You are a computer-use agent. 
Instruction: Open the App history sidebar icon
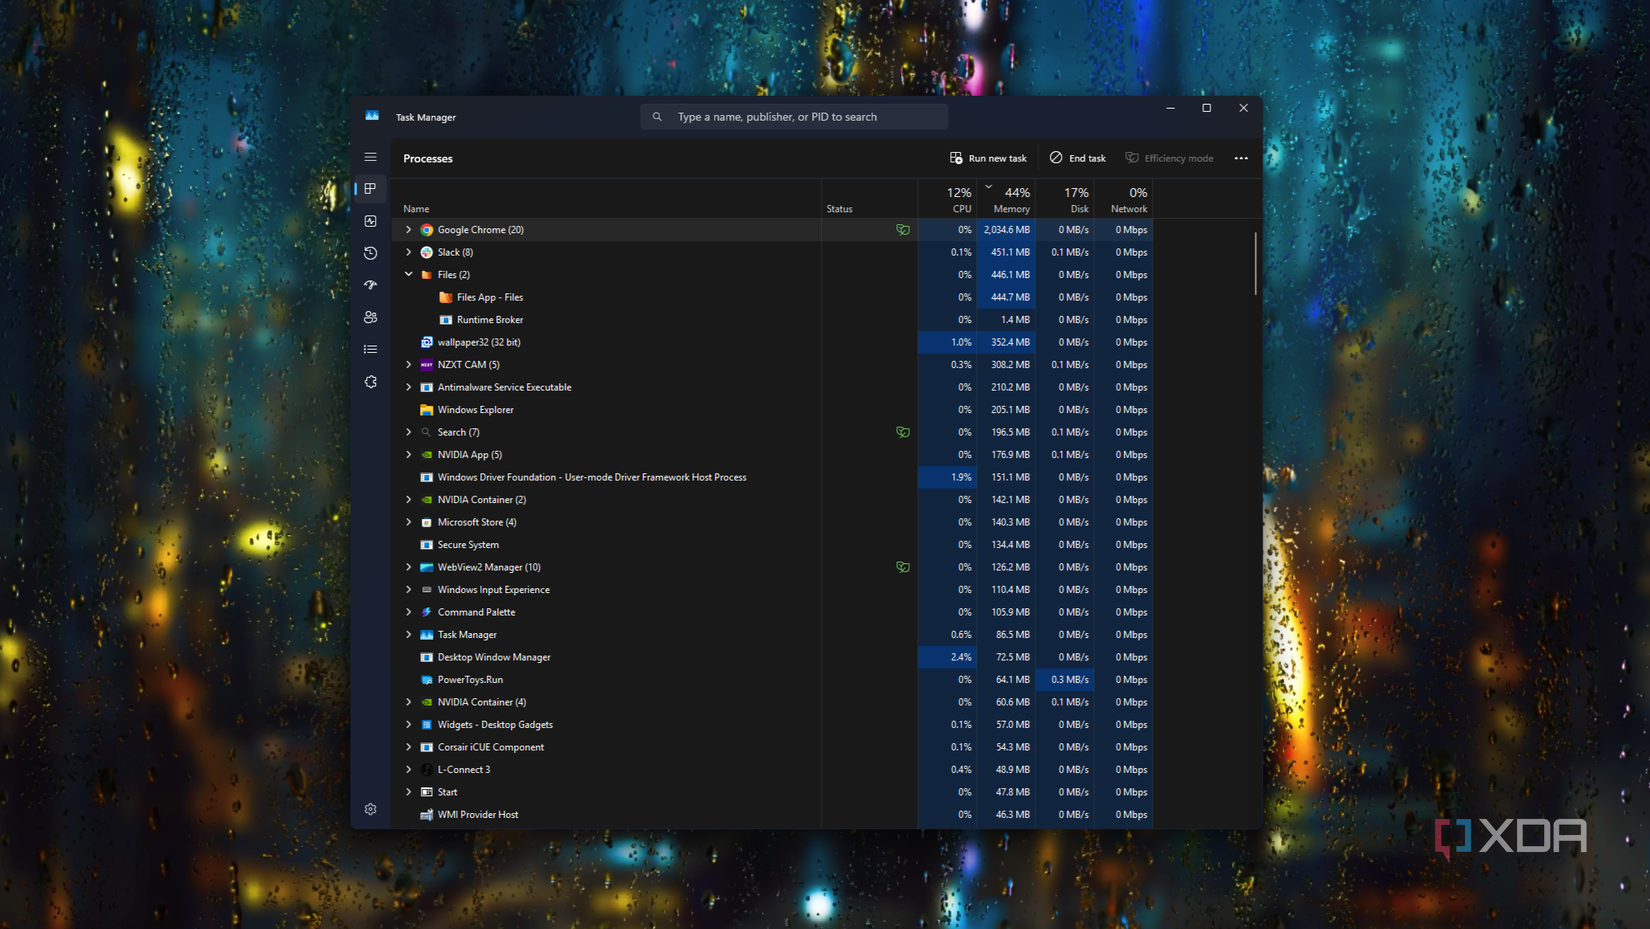[x=370, y=253]
